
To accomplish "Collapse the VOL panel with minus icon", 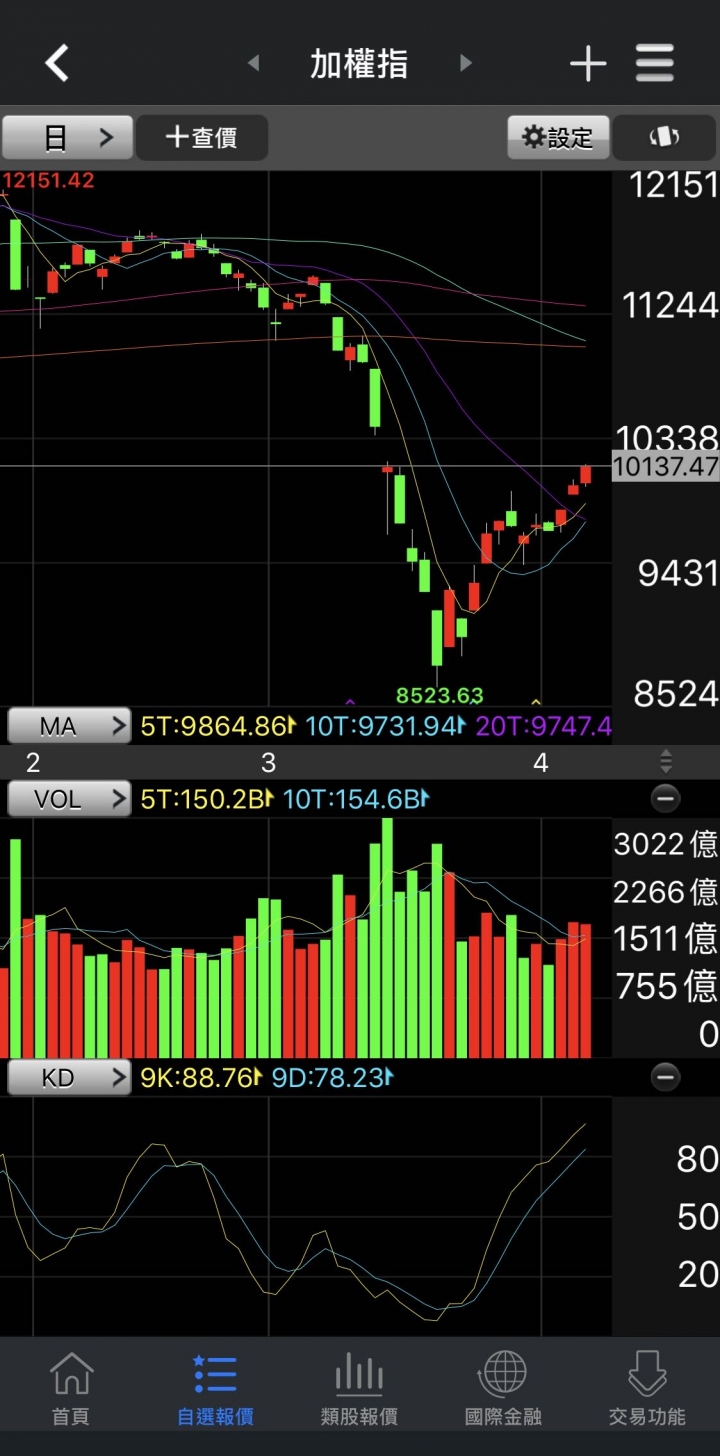I will (x=665, y=798).
